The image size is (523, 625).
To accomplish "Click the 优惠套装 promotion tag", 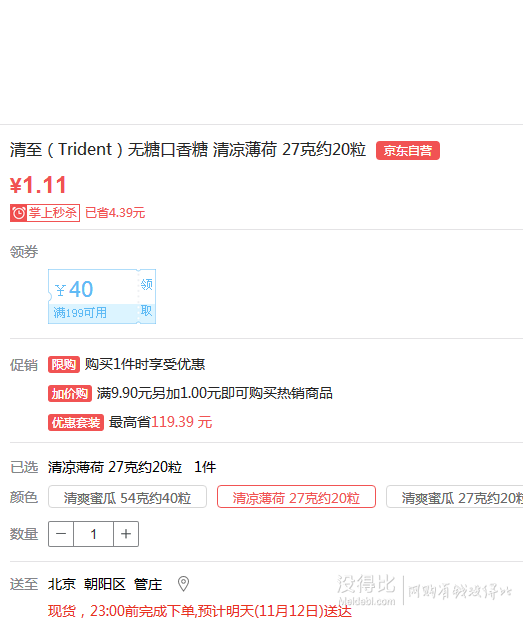I will click(x=76, y=423).
